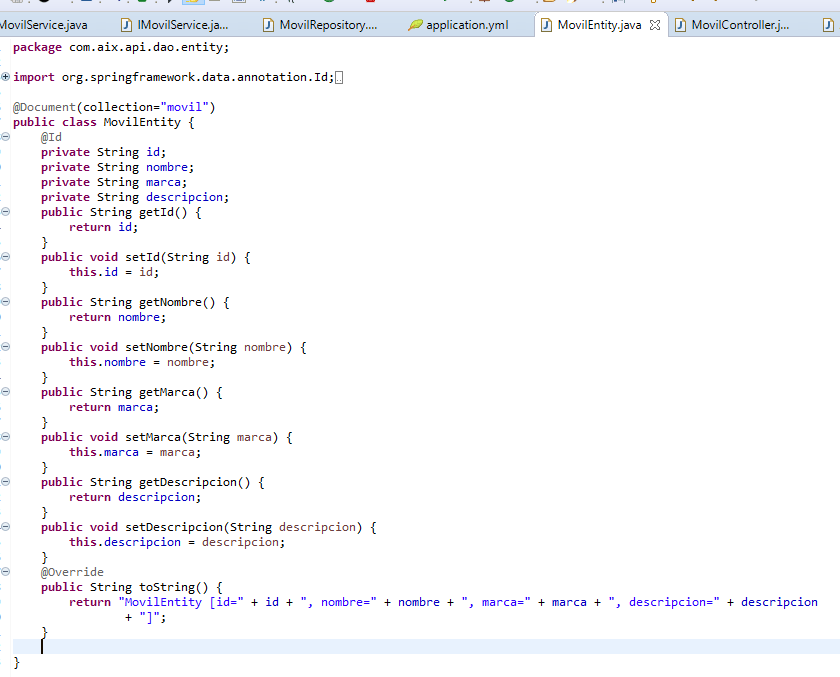Click the Java file icon on MovilController tab
The image size is (840, 677).
[680, 25]
